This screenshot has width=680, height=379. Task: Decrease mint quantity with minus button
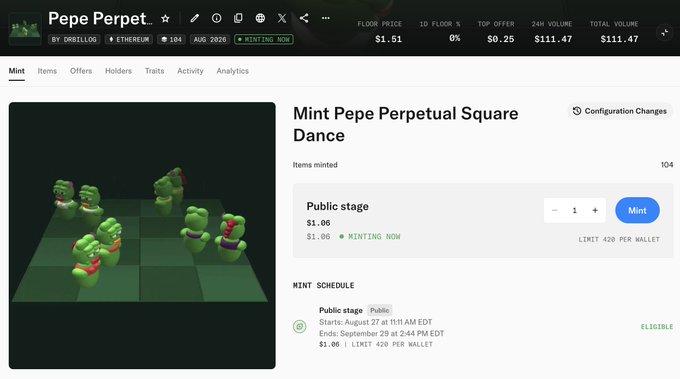(554, 210)
